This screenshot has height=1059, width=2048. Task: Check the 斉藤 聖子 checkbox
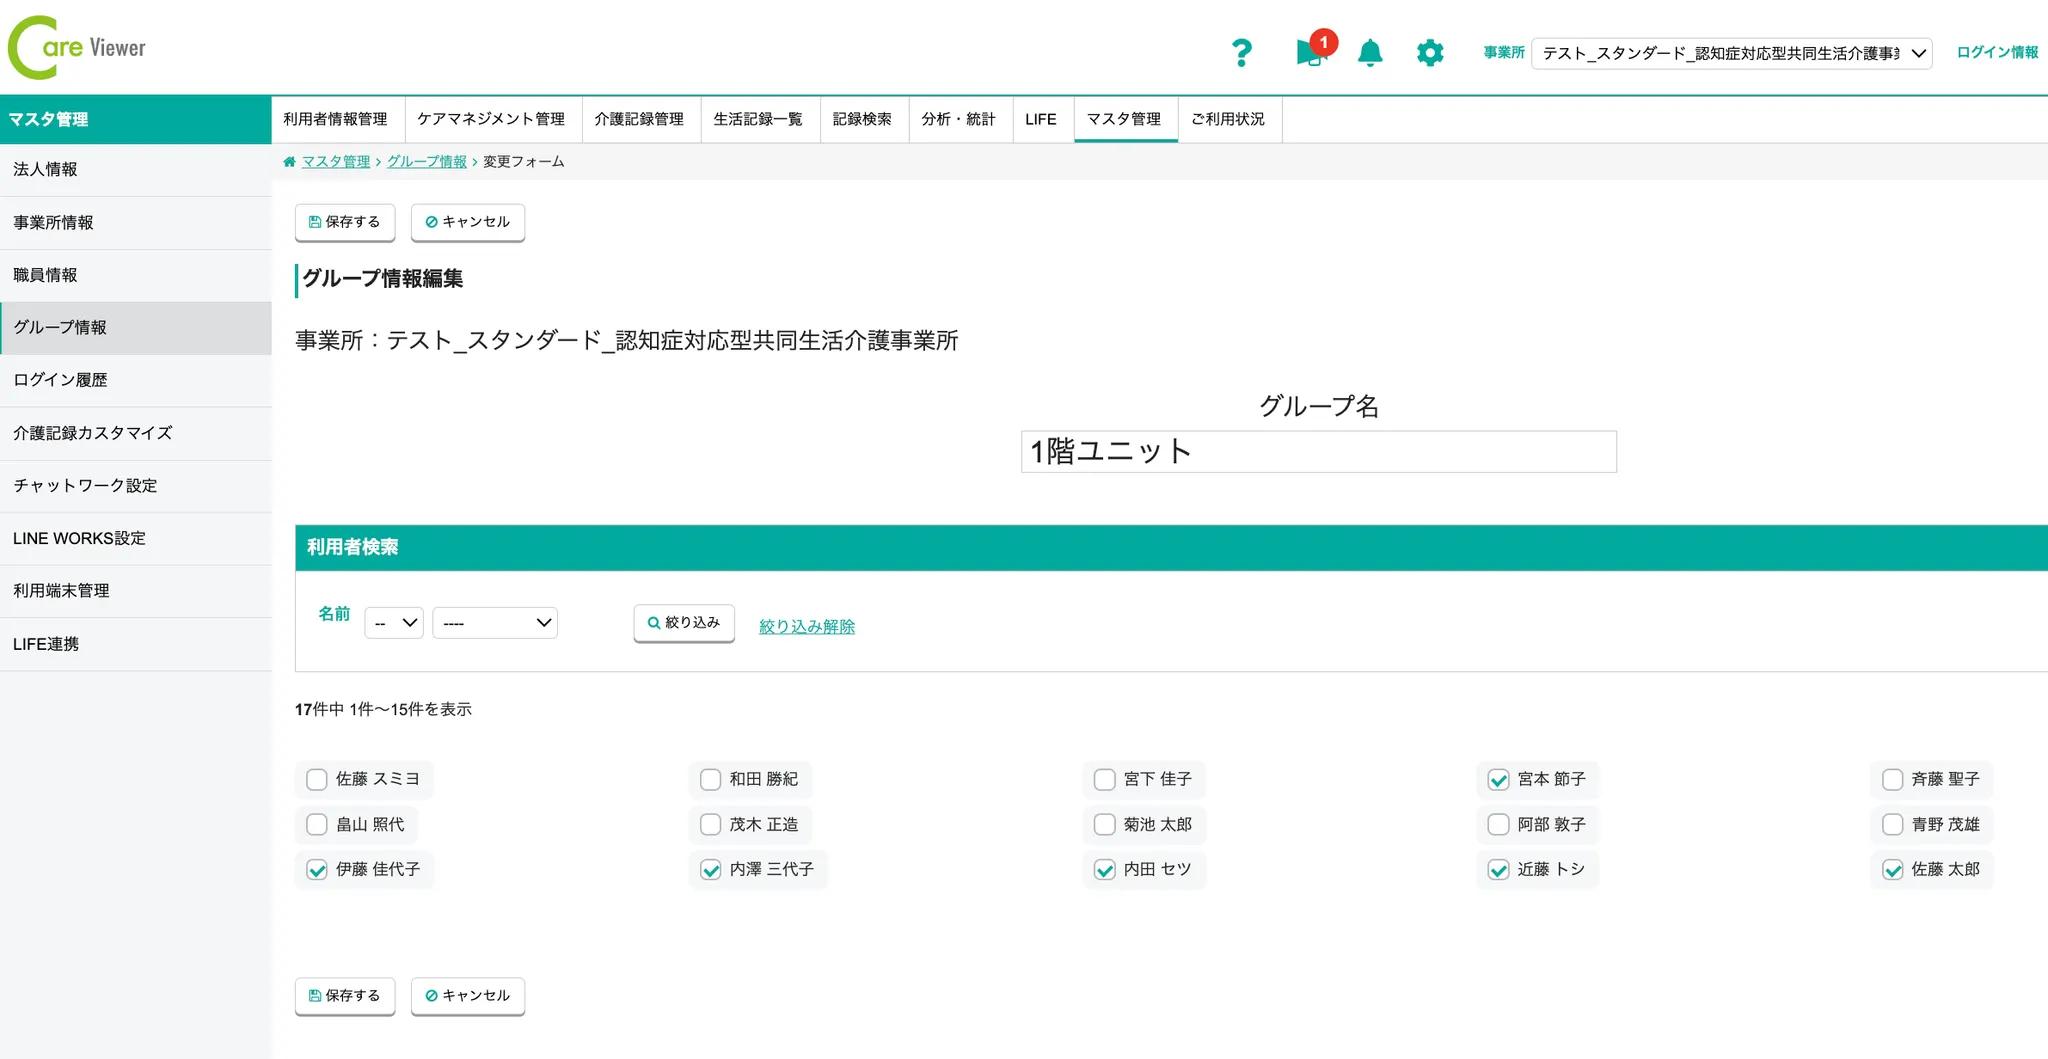1892,779
